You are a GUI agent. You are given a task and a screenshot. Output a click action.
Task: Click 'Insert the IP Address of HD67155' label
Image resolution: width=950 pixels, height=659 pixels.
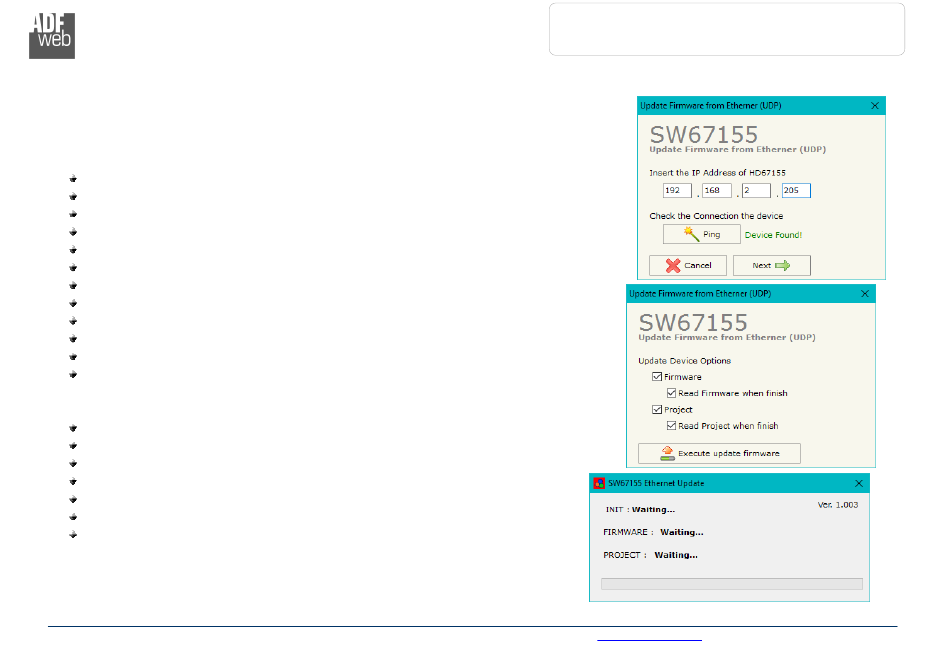[717, 173]
